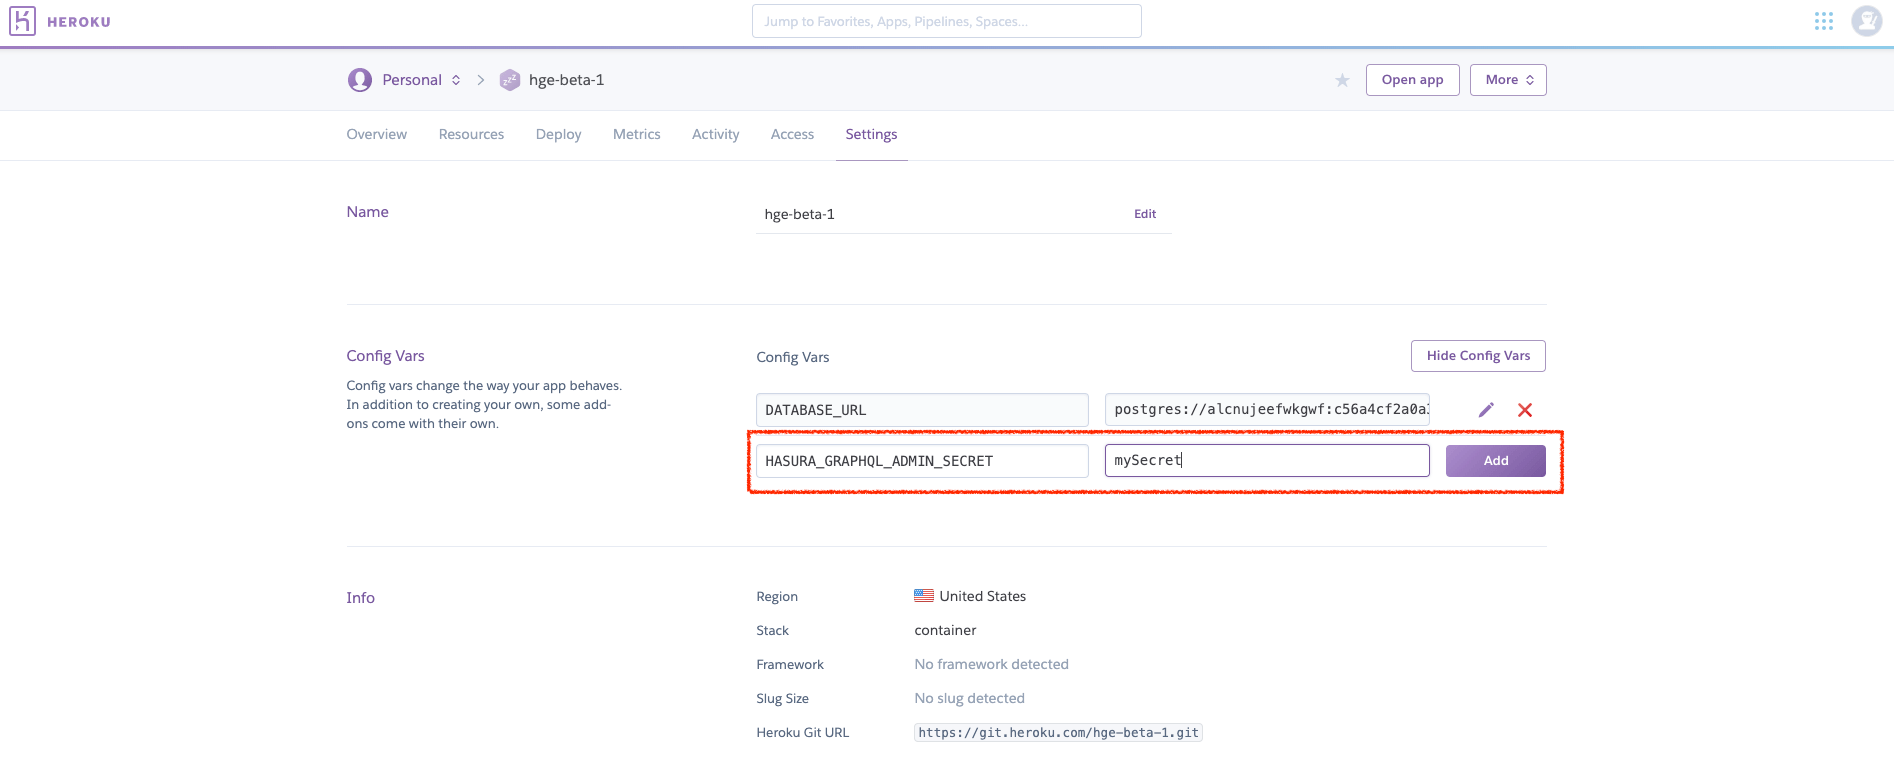Click the Personal account avatar icon
This screenshot has width=1894, height=770.
pos(359,80)
